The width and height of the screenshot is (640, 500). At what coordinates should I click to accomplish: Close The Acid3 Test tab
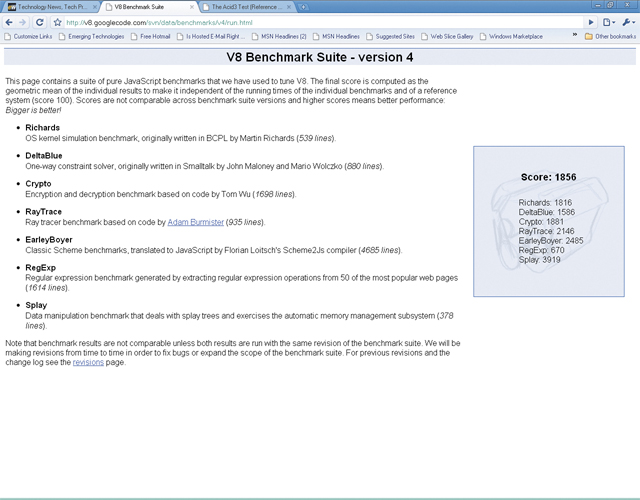click(x=289, y=7)
